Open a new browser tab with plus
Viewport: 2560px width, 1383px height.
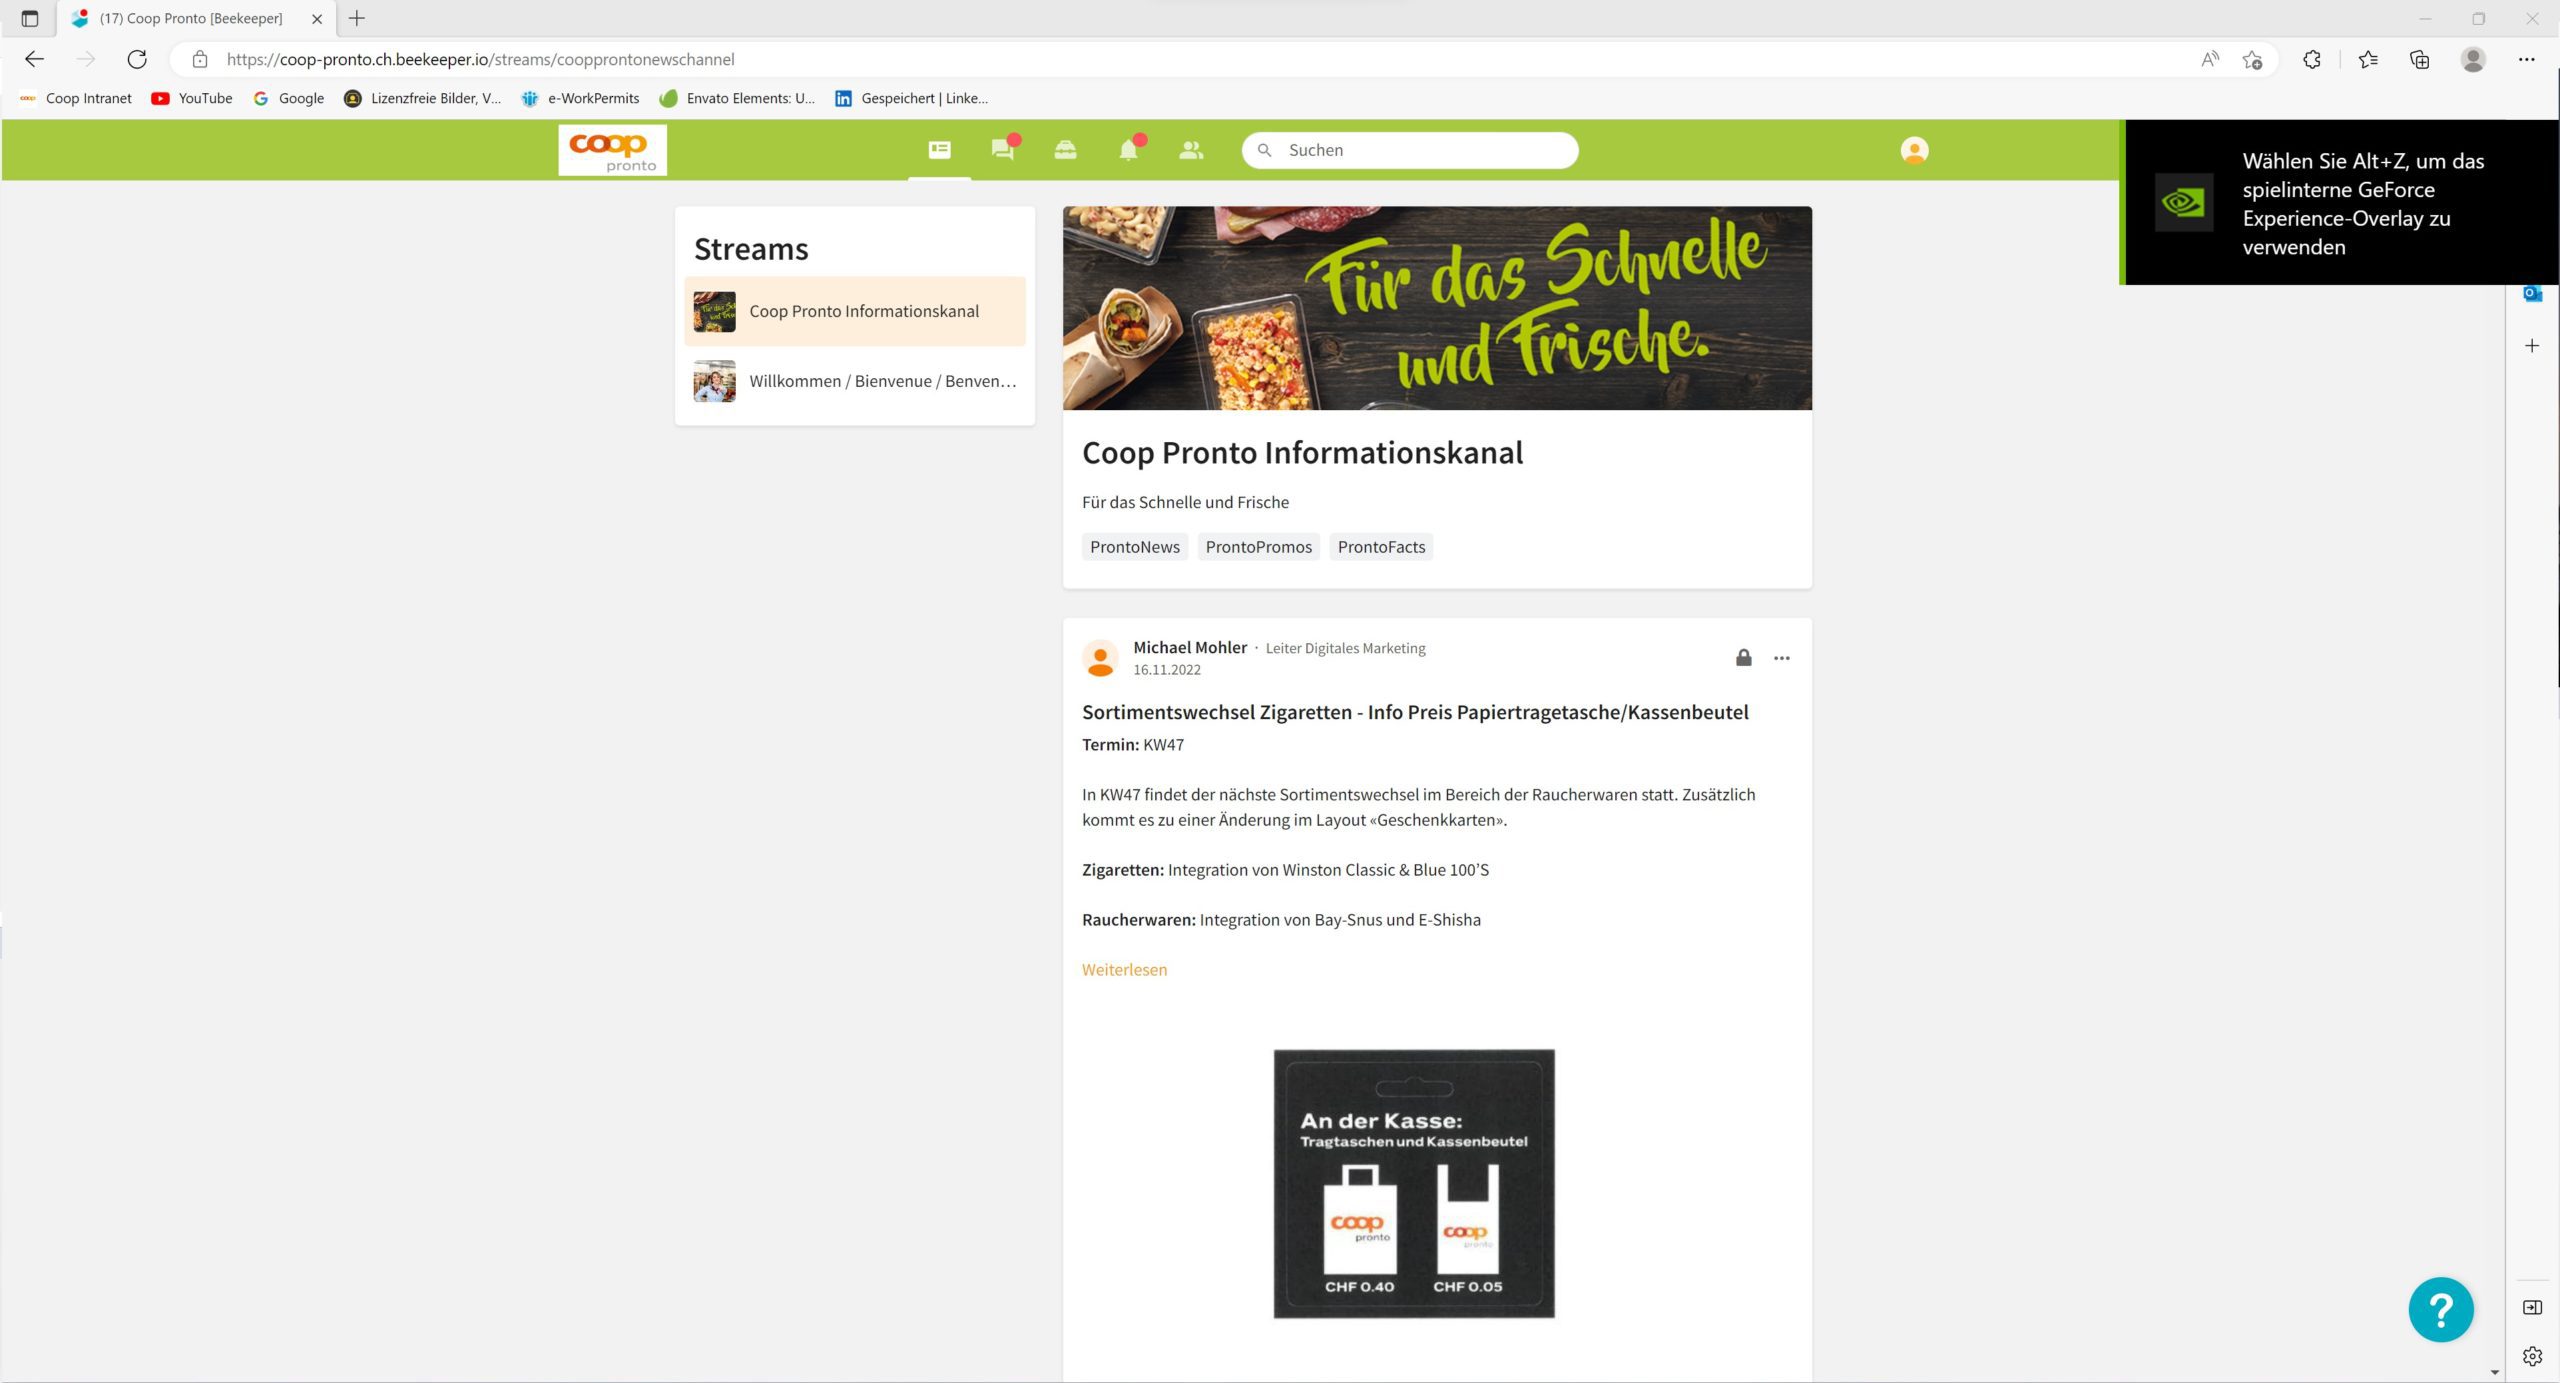357,18
